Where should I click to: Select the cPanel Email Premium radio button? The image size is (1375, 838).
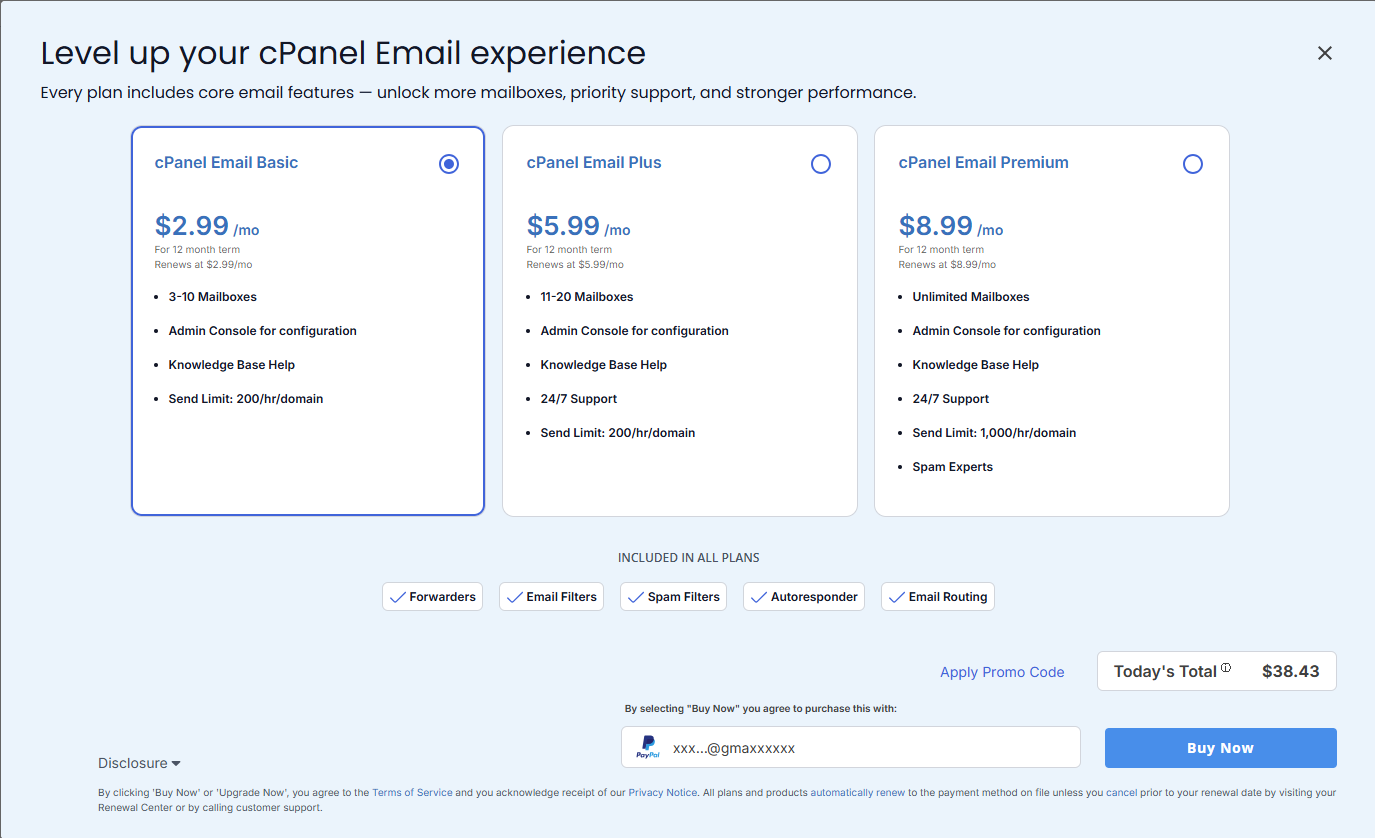pos(1193,164)
